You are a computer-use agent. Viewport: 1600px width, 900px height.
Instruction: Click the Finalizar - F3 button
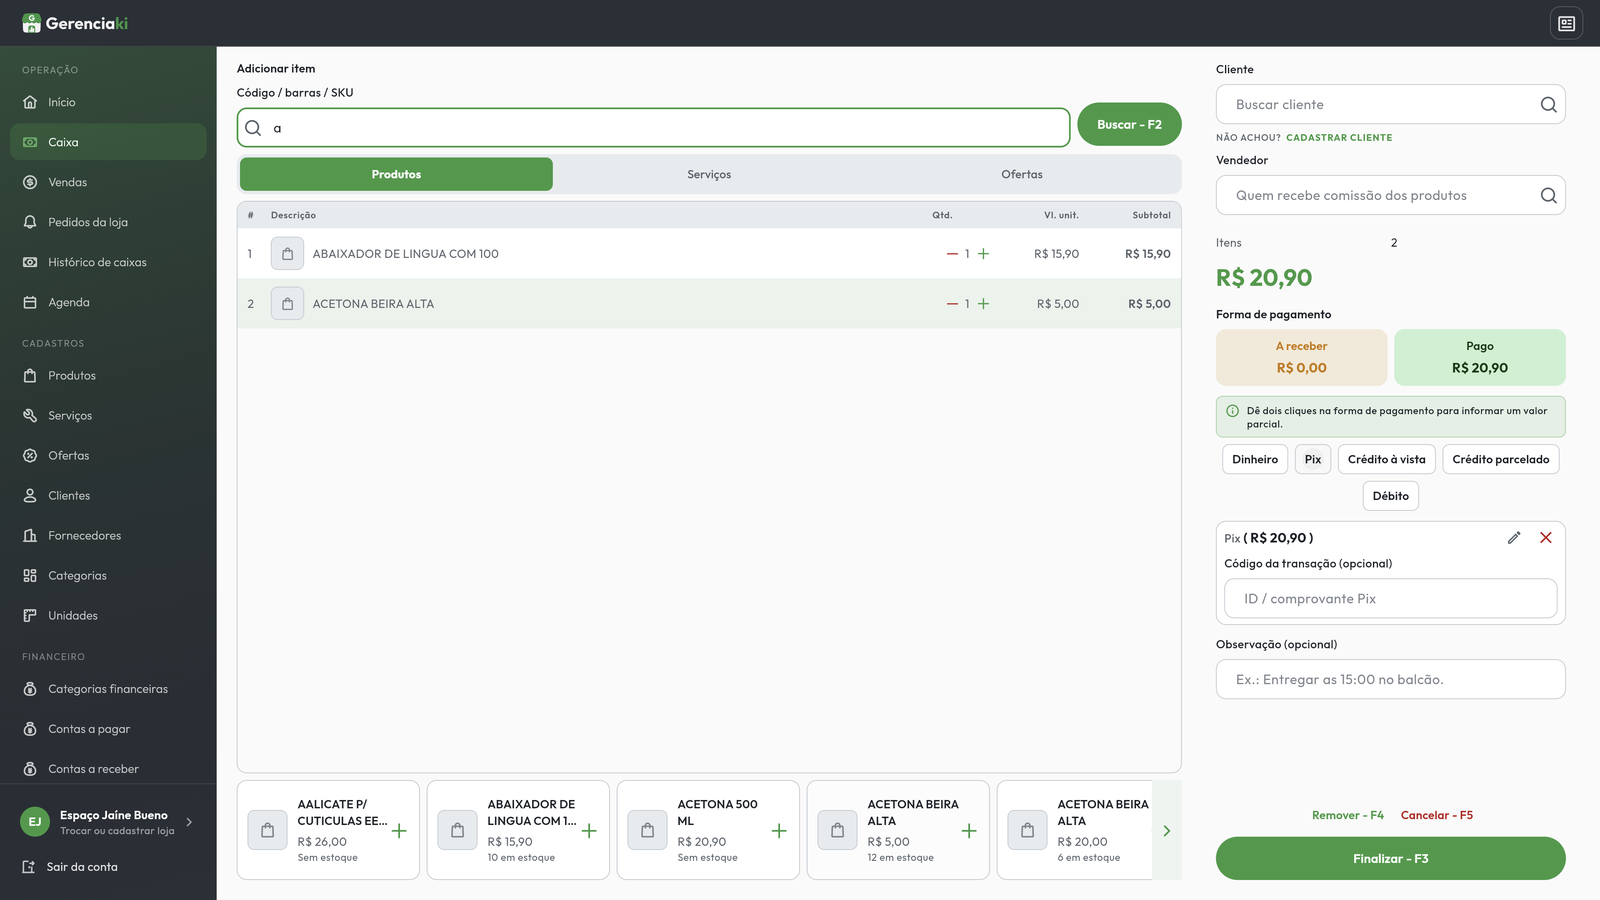1391,858
